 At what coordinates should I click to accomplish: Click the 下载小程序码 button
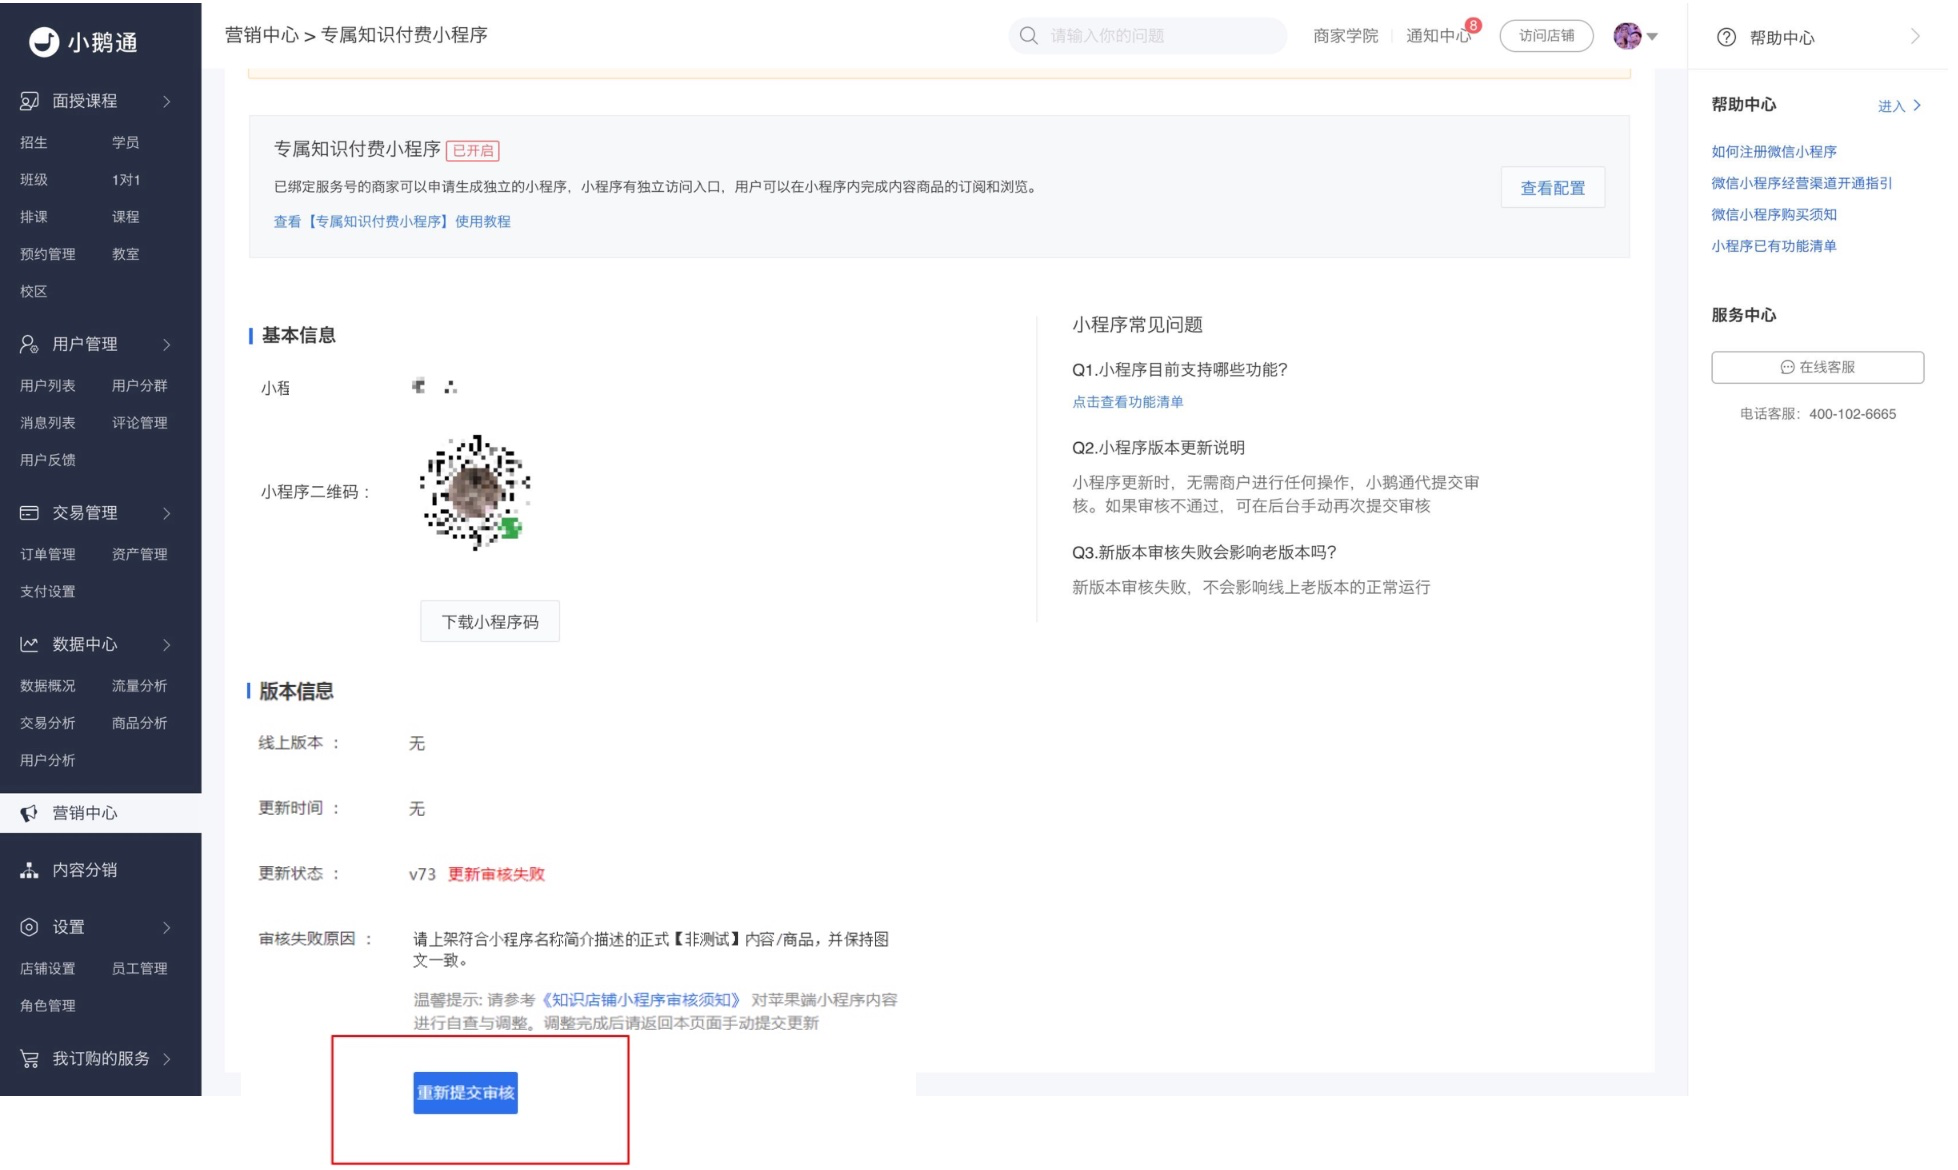point(490,621)
